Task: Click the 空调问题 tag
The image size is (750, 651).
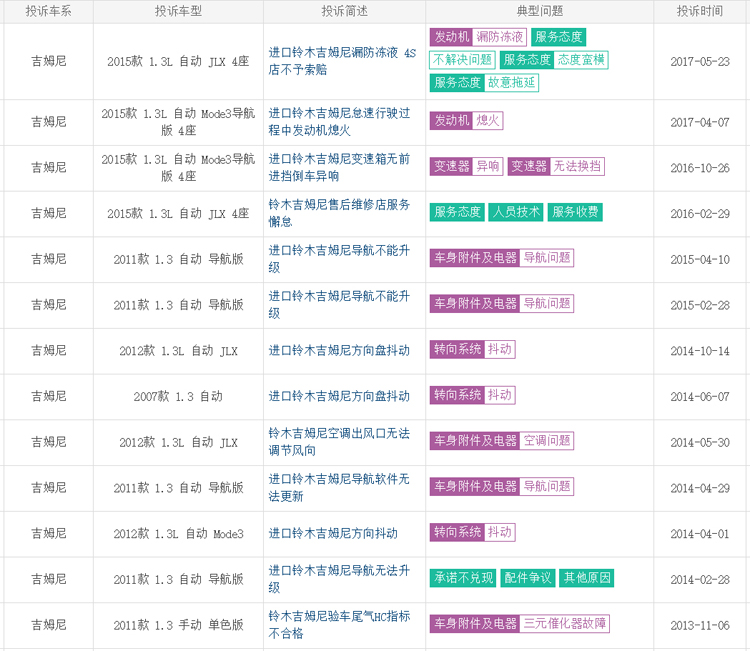Action: coord(547,441)
